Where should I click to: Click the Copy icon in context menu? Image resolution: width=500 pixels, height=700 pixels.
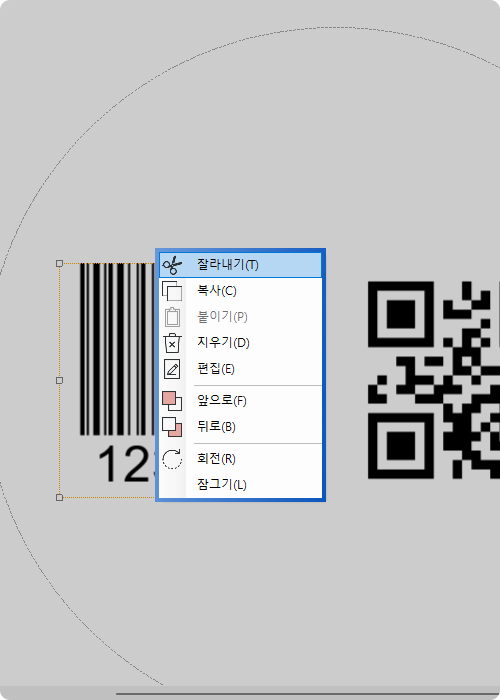[x=172, y=291]
